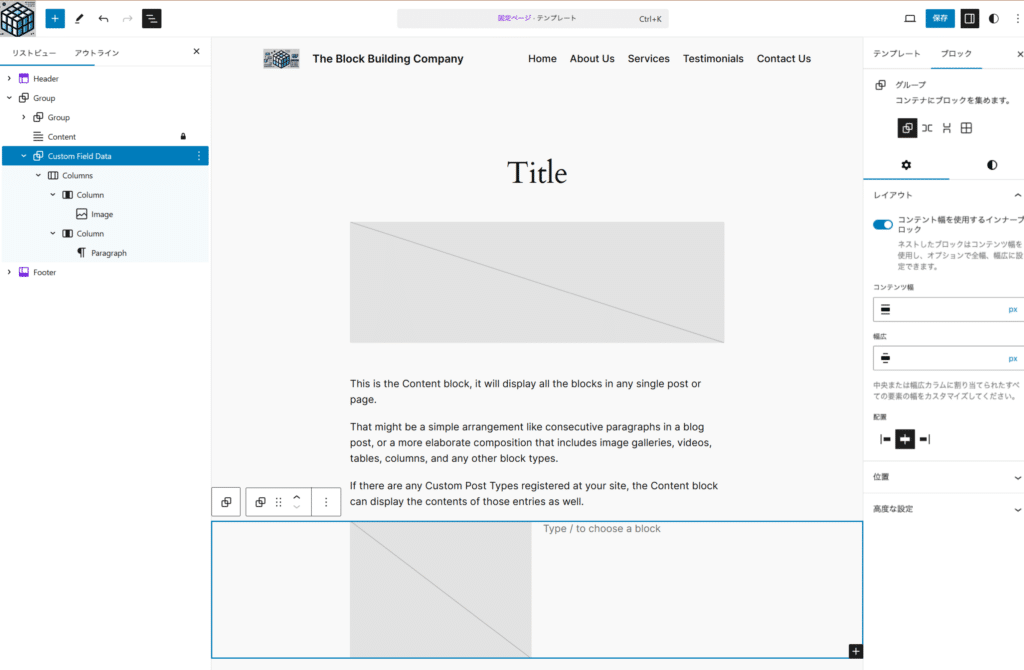The height and width of the screenshot is (670, 1024).
Task: Transform the Group to a Row variation
Action: point(929,127)
